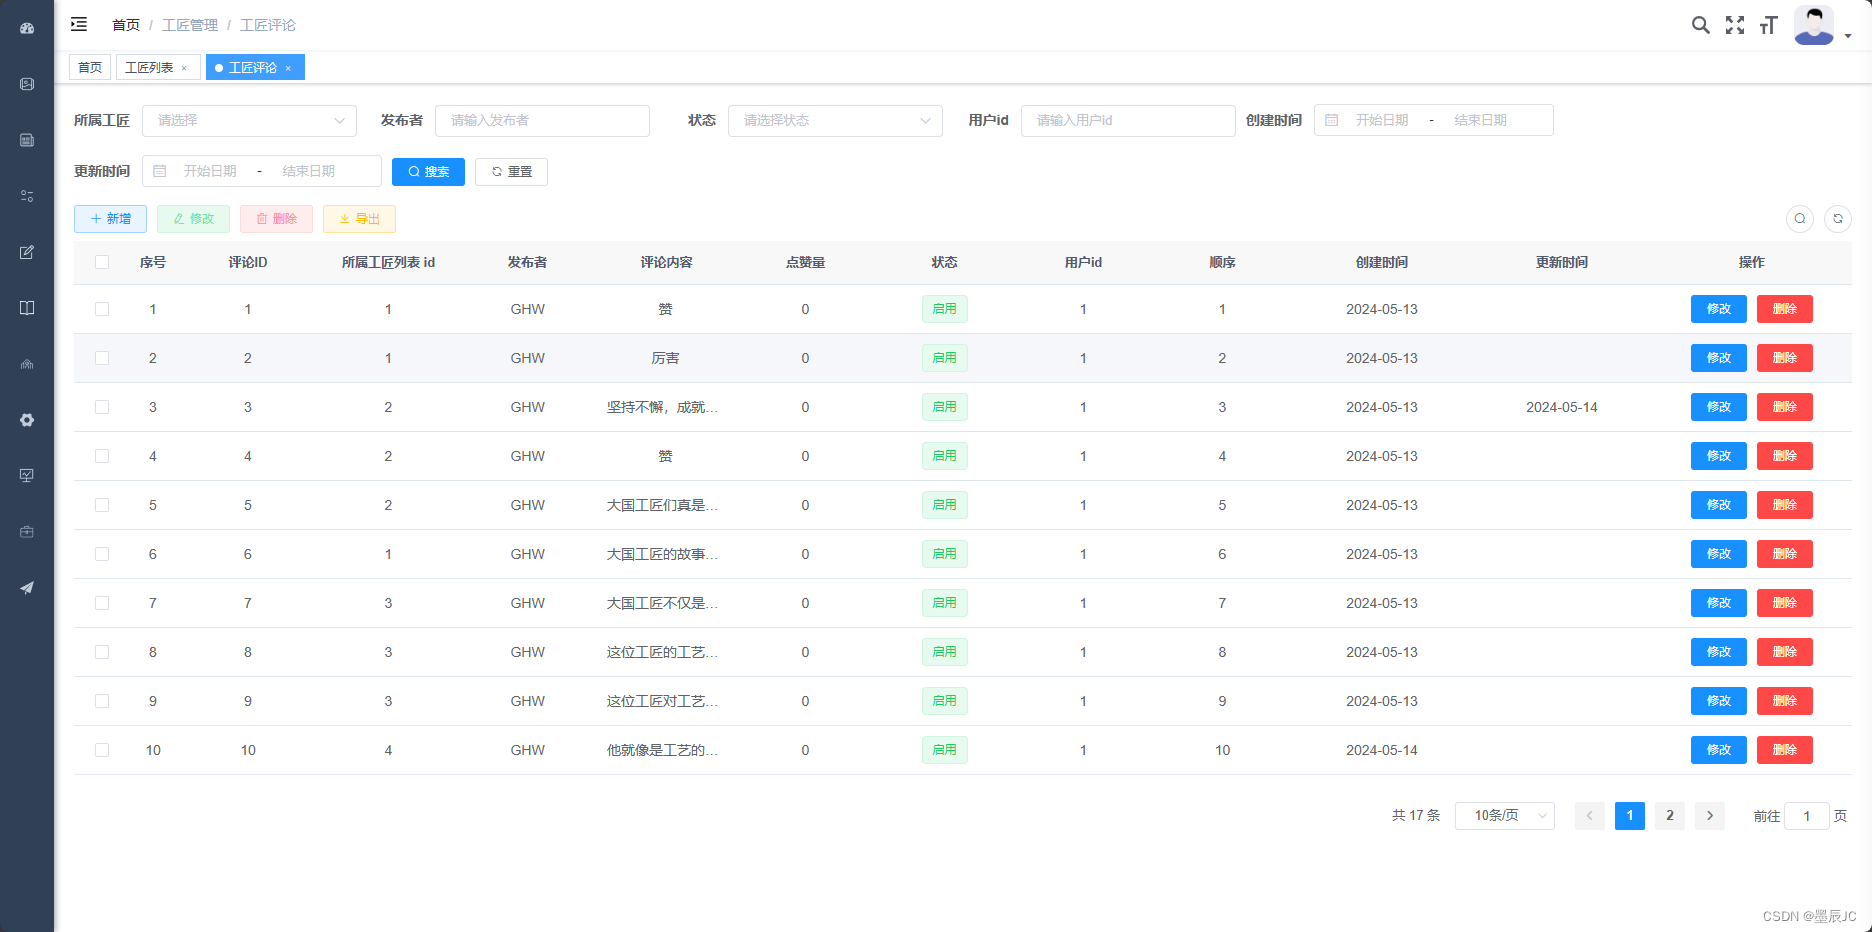
Task: Go to 首页 breadcrumb
Action: tap(126, 25)
